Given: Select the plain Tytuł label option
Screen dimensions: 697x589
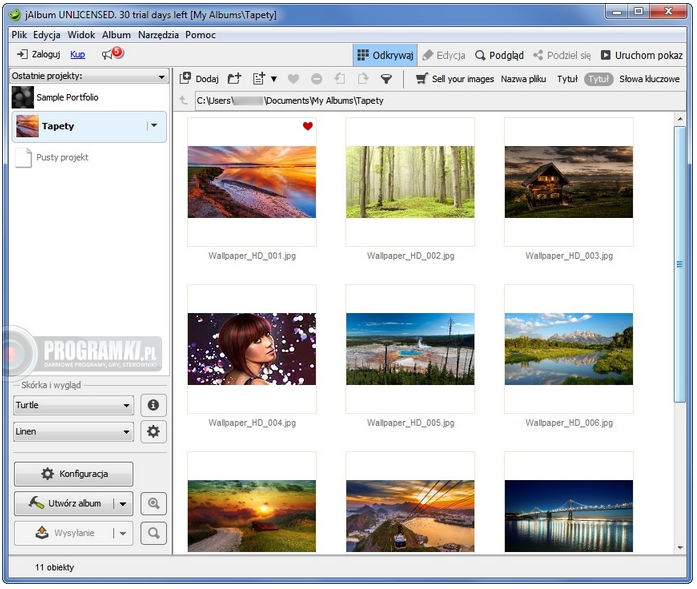Looking at the screenshot, I should point(567,79).
